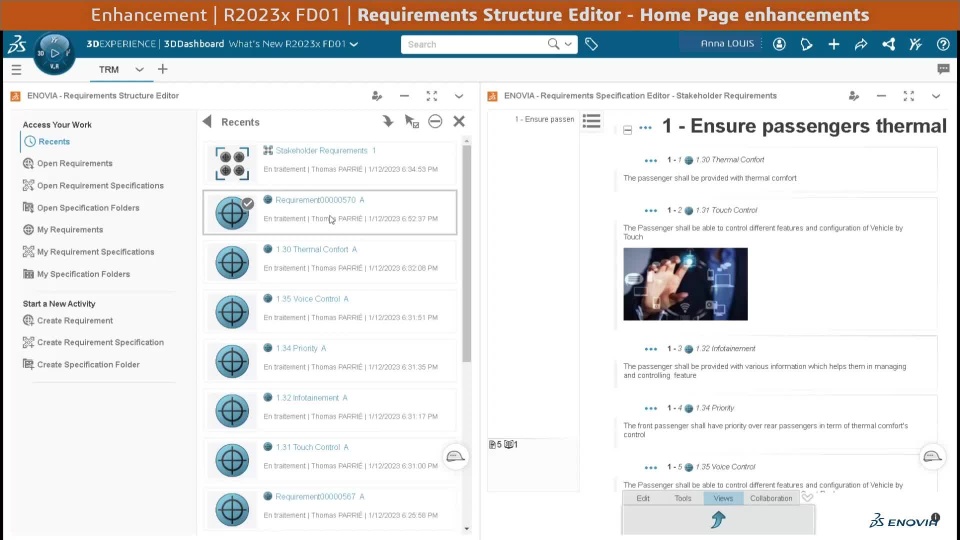Image resolution: width=960 pixels, height=540 pixels.
Task: Click user-share icon in Structure Editor header
Action: point(377,96)
